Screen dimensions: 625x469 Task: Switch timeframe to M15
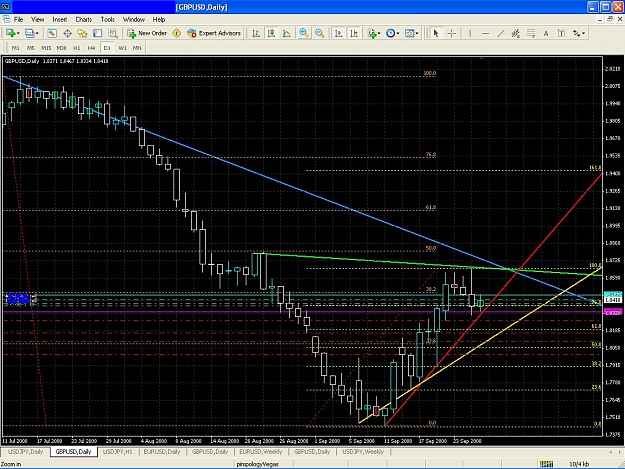tap(46, 48)
